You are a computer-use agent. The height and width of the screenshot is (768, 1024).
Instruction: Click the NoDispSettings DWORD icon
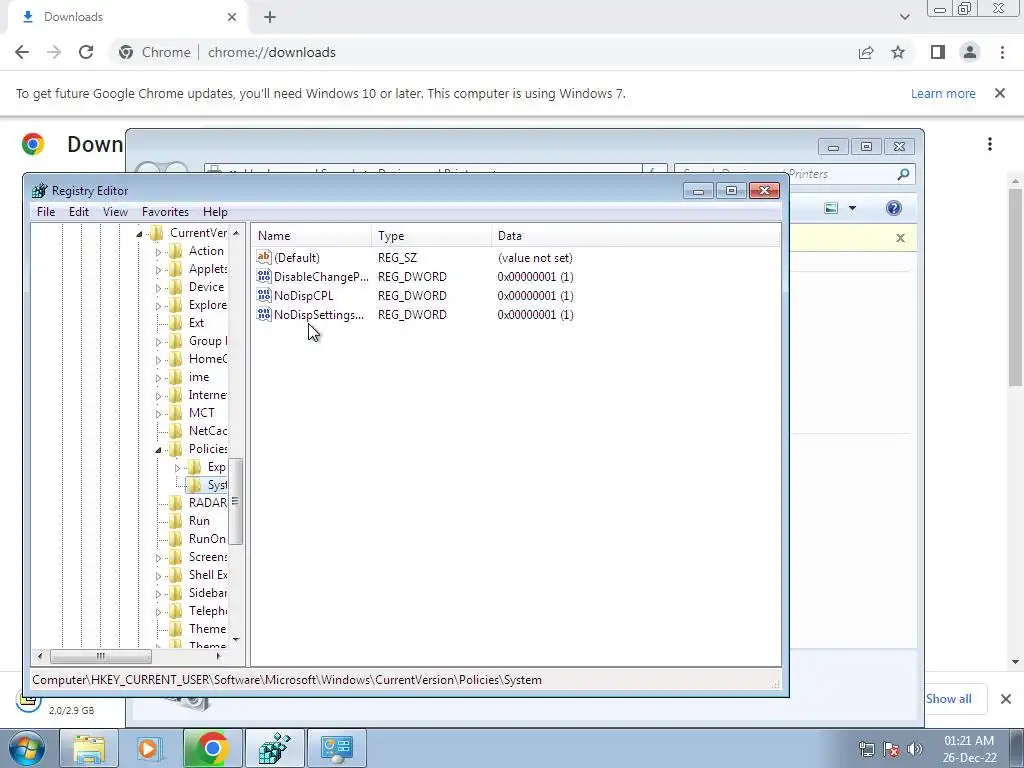click(264, 314)
